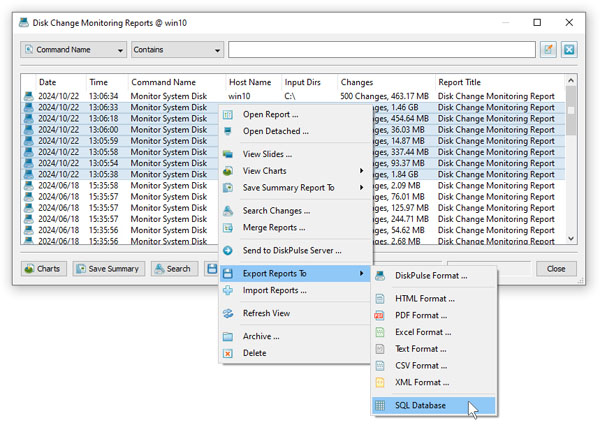Click the report list scroll up arrow
This screenshot has width=600, height=425.
(571, 80)
